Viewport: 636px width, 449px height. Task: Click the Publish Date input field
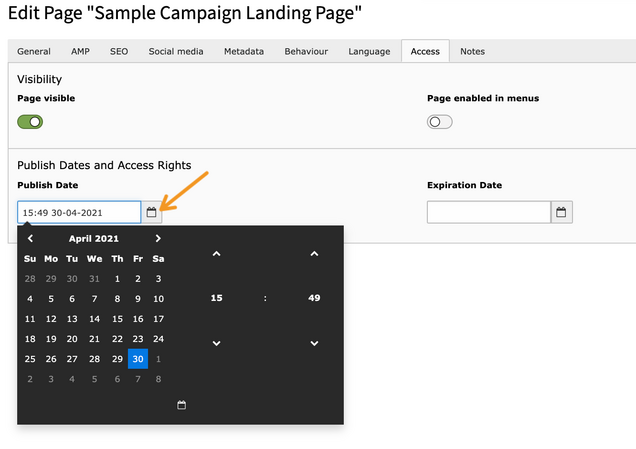point(79,212)
